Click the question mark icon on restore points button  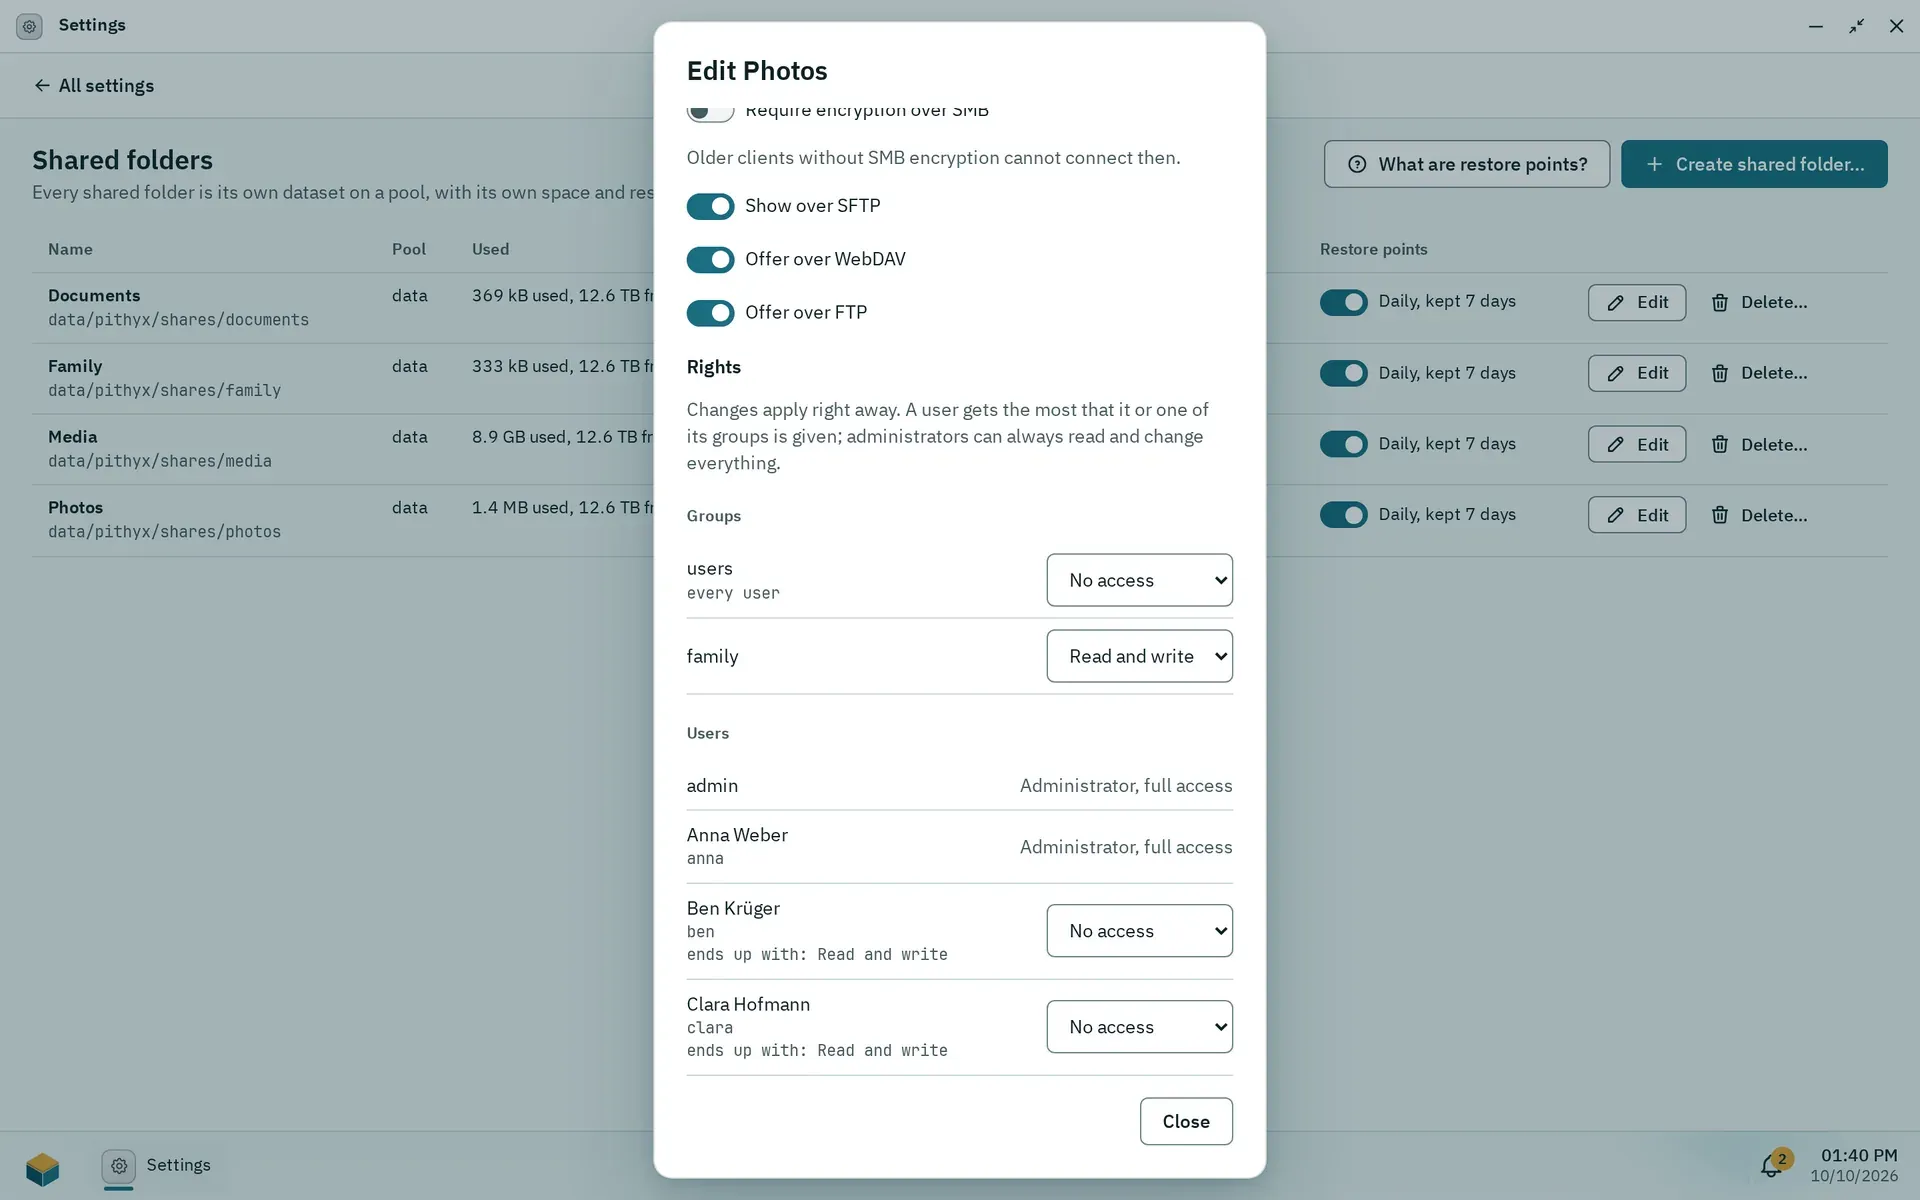click(1357, 164)
